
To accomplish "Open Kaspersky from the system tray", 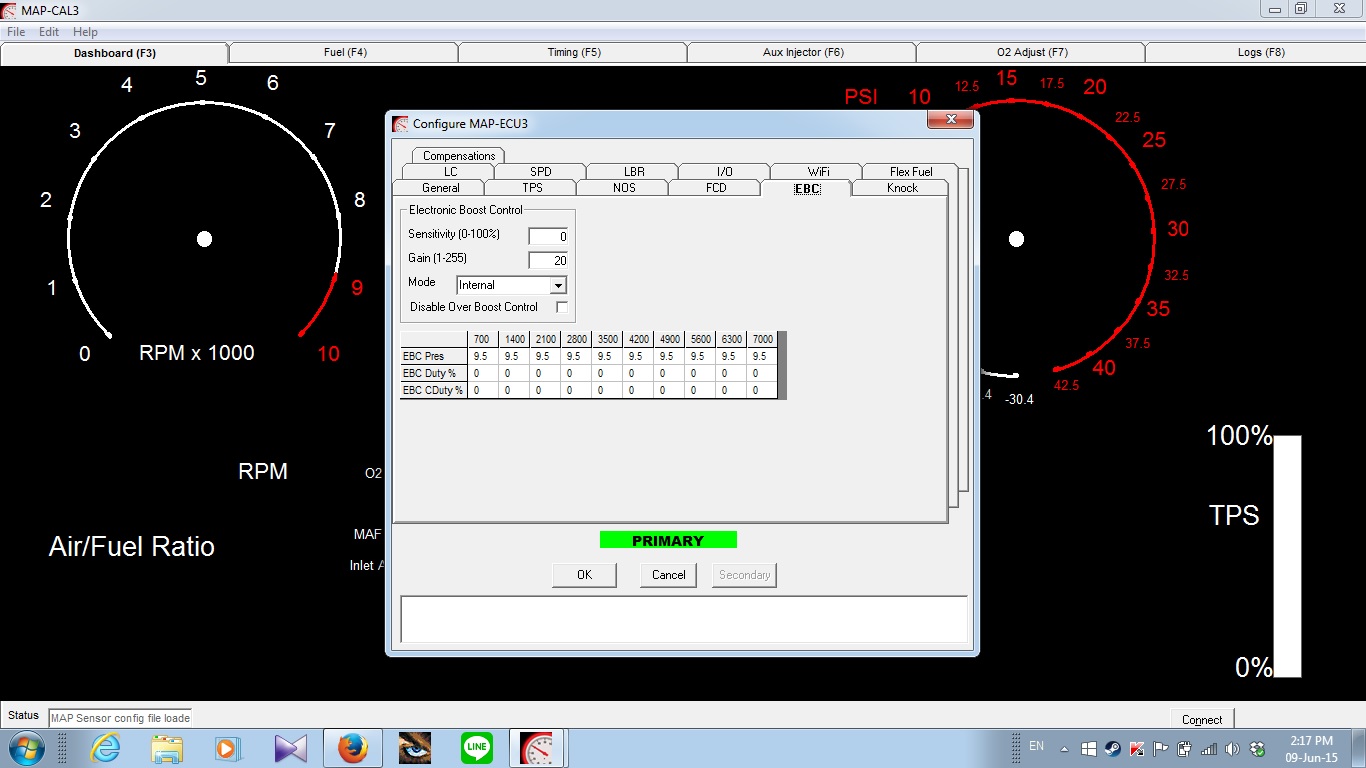I will tap(1136, 748).
